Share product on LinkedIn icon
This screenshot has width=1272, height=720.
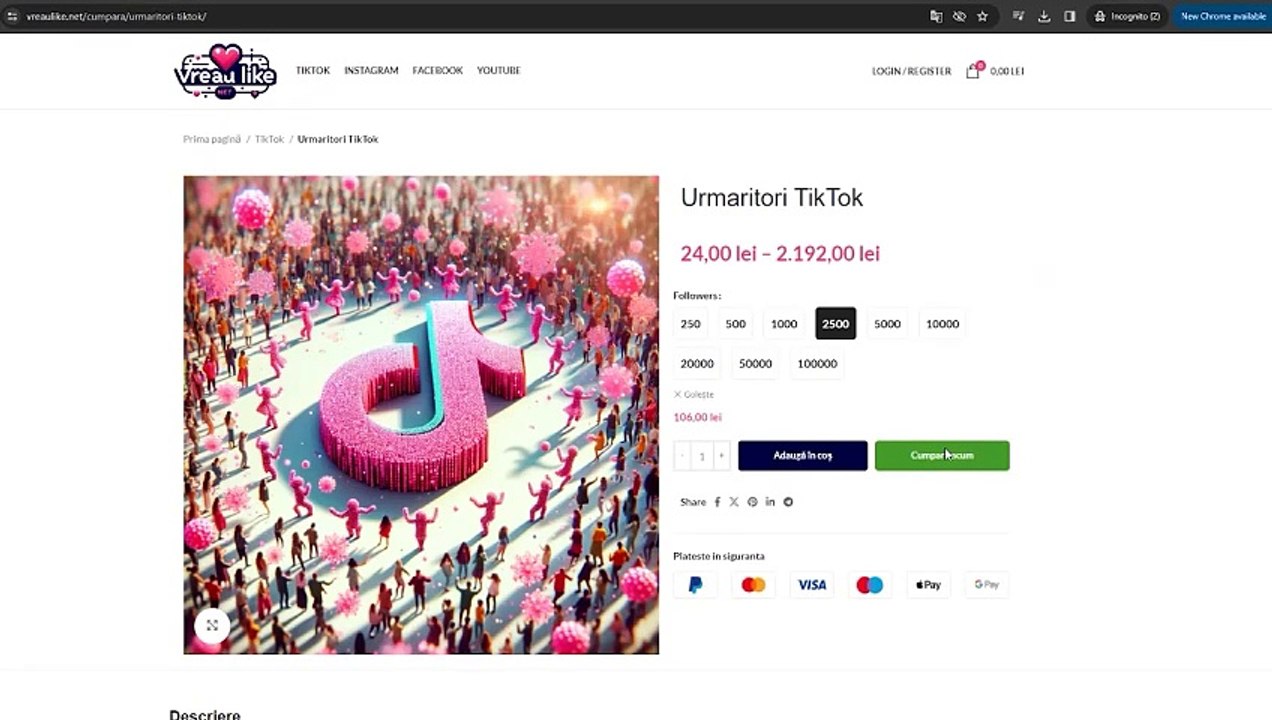770,502
